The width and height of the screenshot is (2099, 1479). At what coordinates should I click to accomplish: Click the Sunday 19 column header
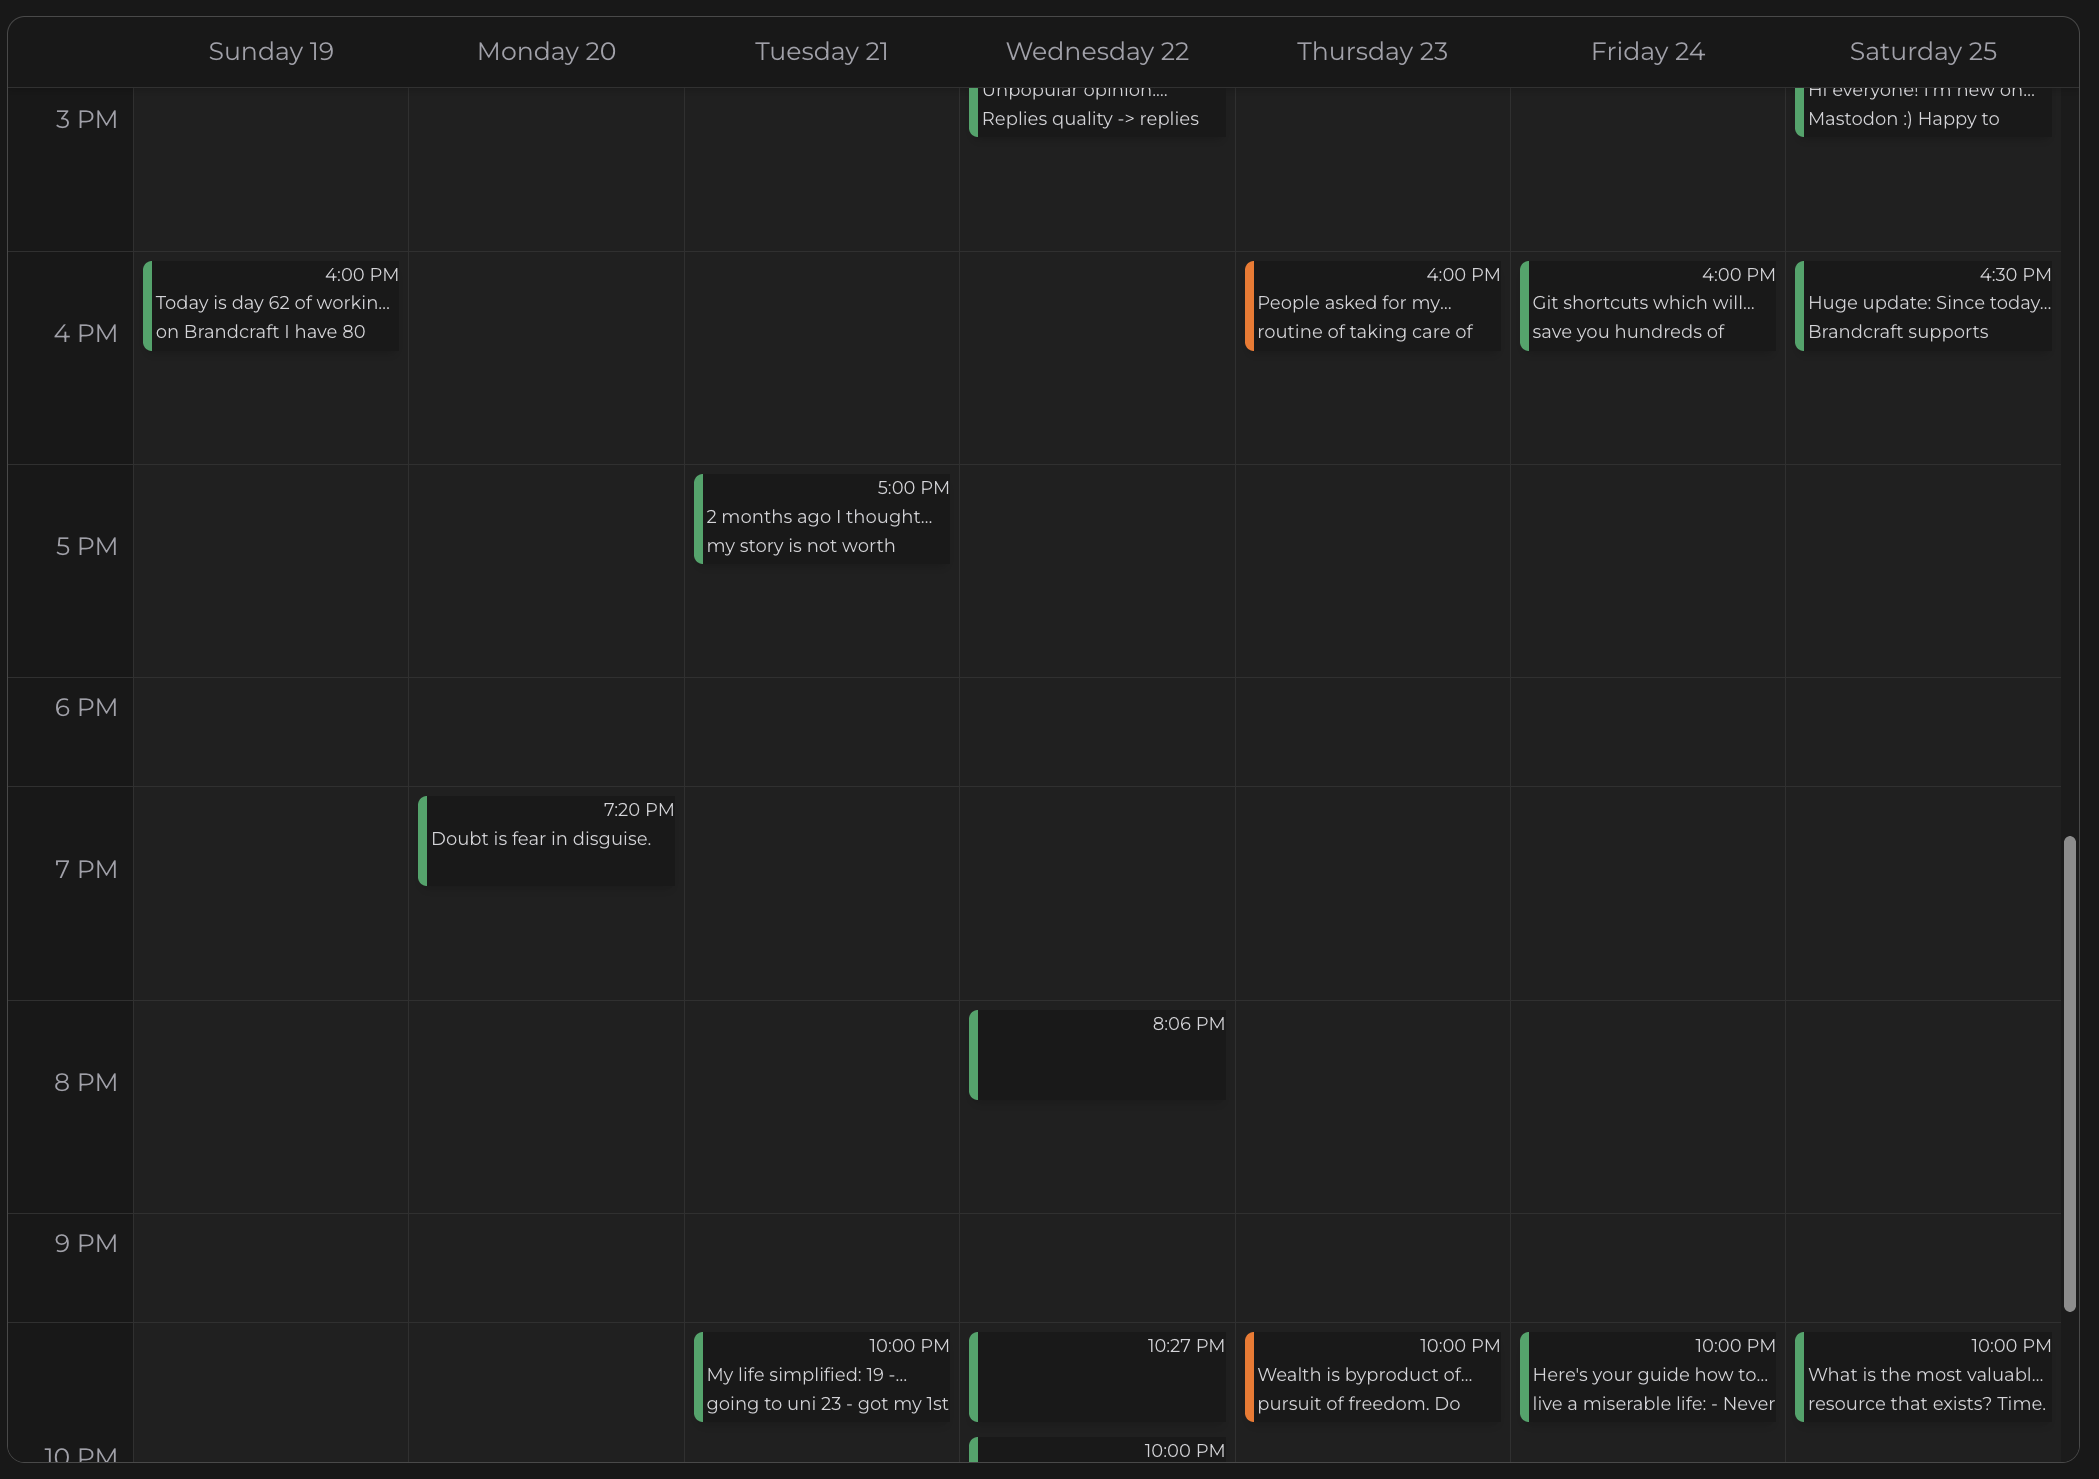click(271, 51)
